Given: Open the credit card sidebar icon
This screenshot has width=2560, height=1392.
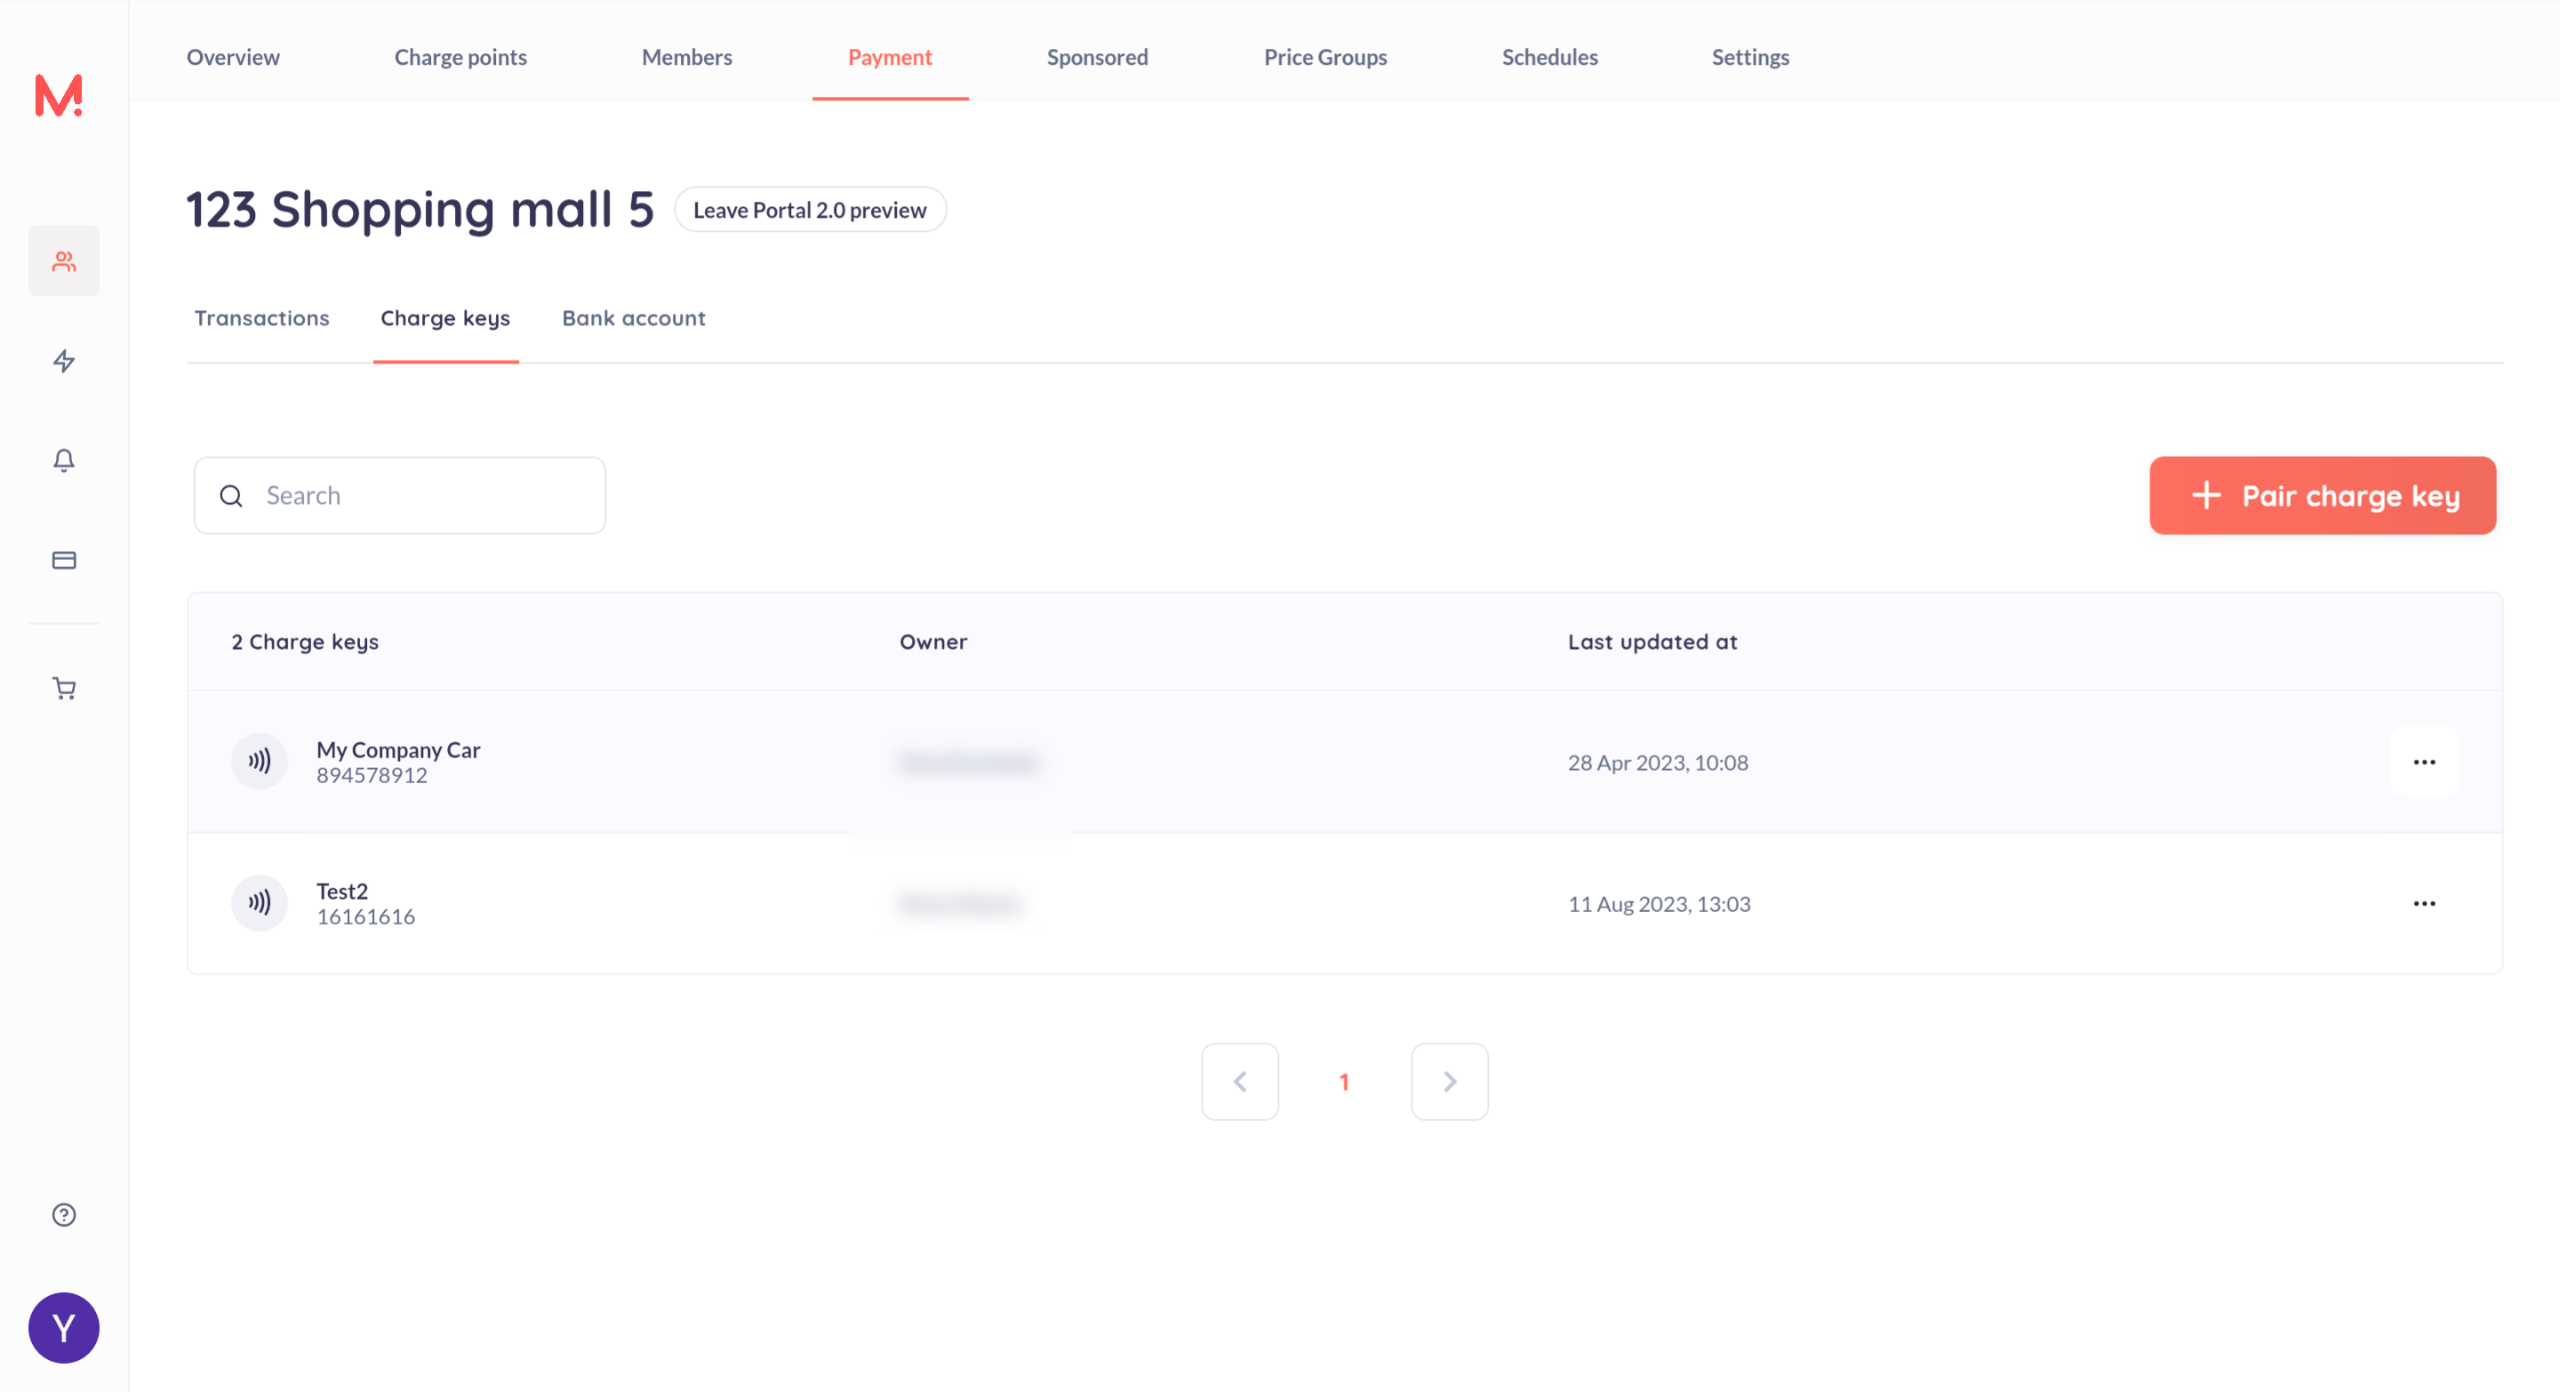Looking at the screenshot, I should pos(64,560).
